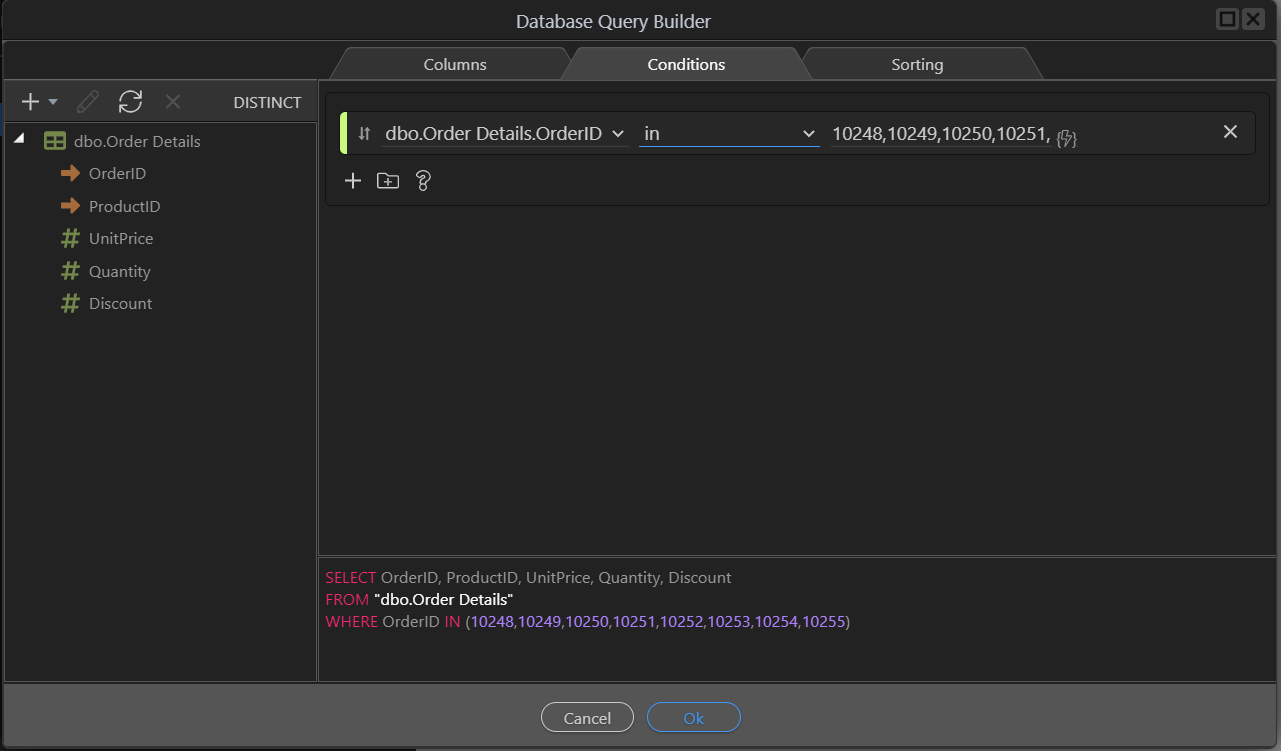Image resolution: width=1281 pixels, height=751 pixels.
Task: Open the dbo.Order Details.OrderID column dropdown
Action: (x=504, y=133)
